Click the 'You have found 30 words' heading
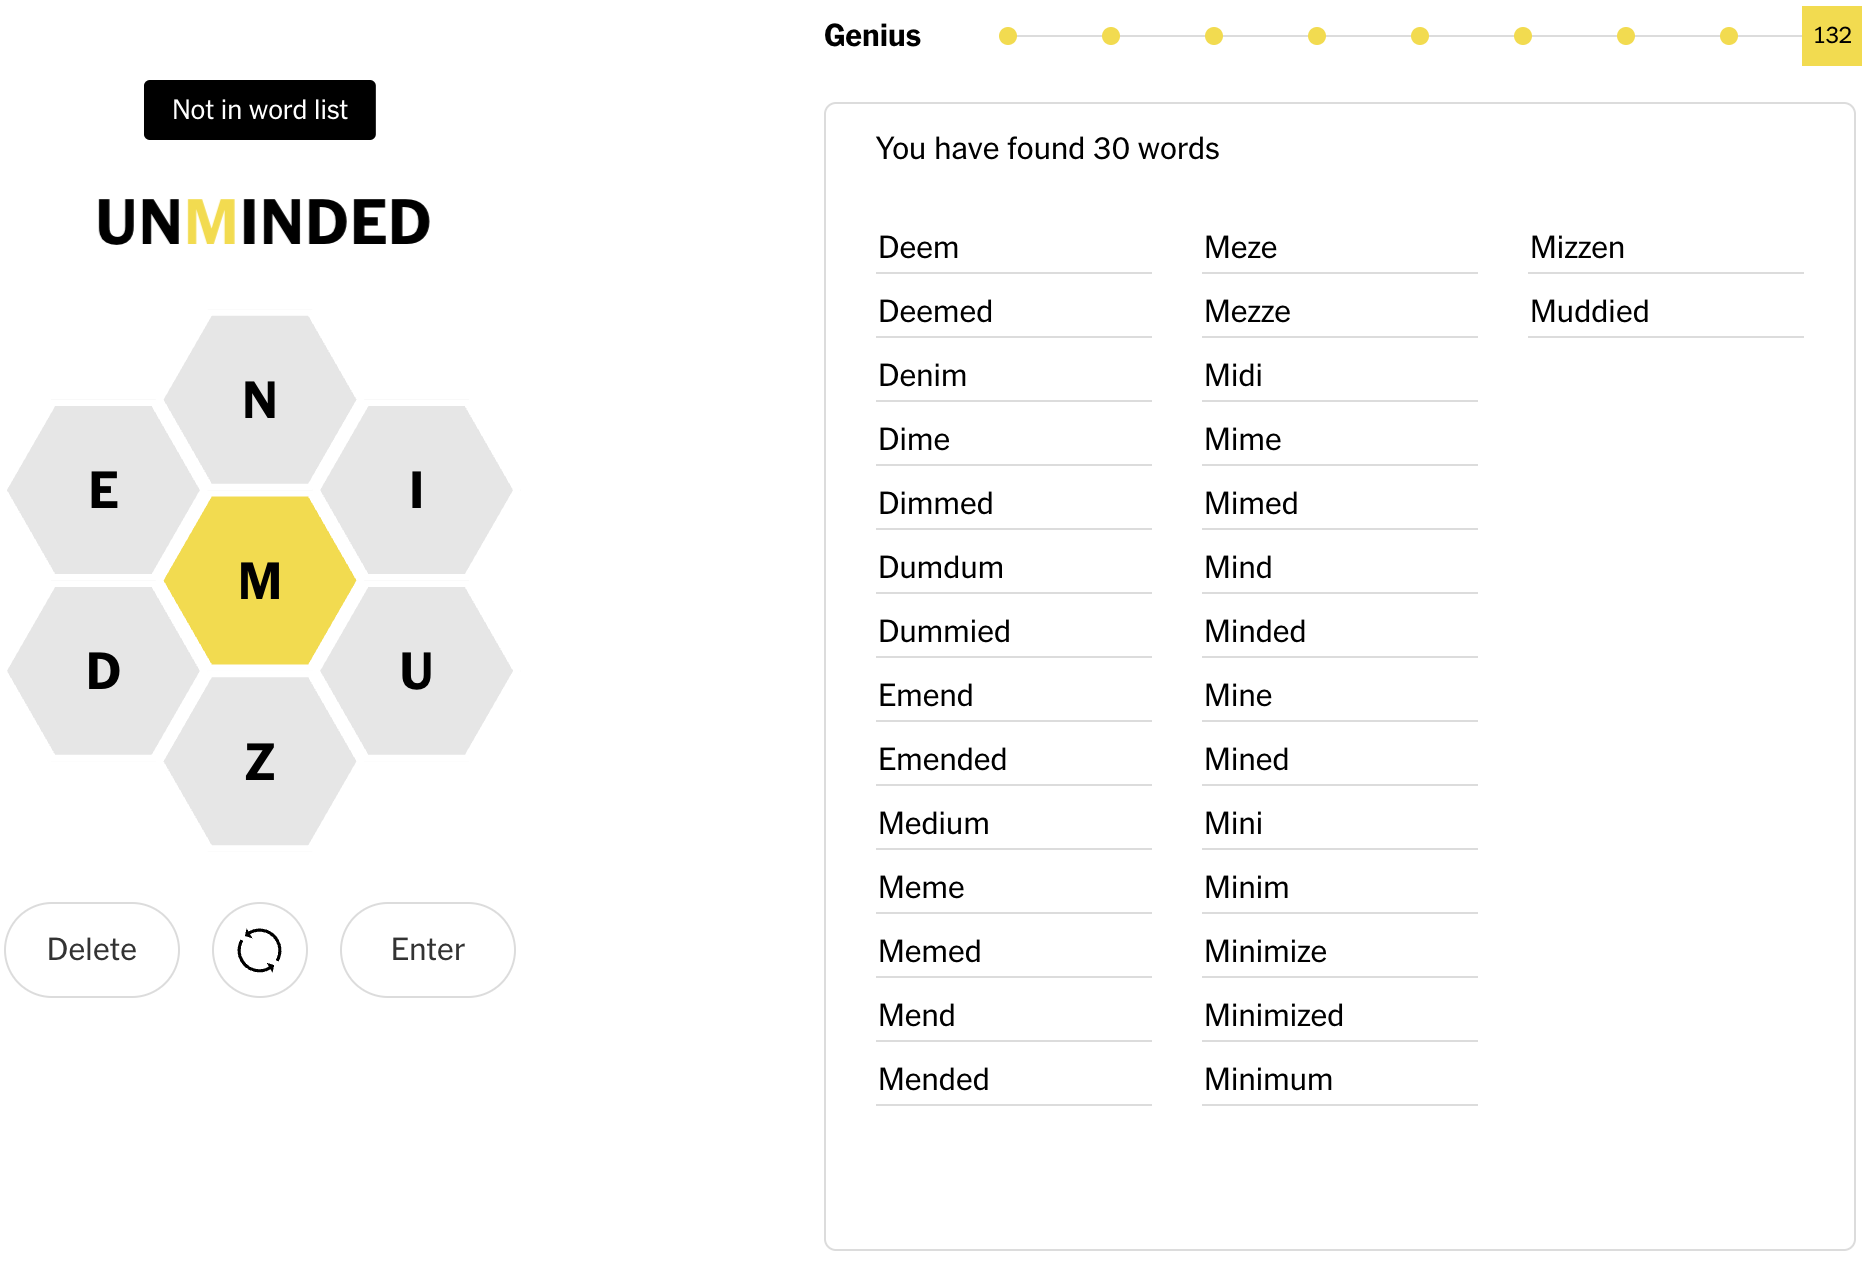 point(1047,149)
